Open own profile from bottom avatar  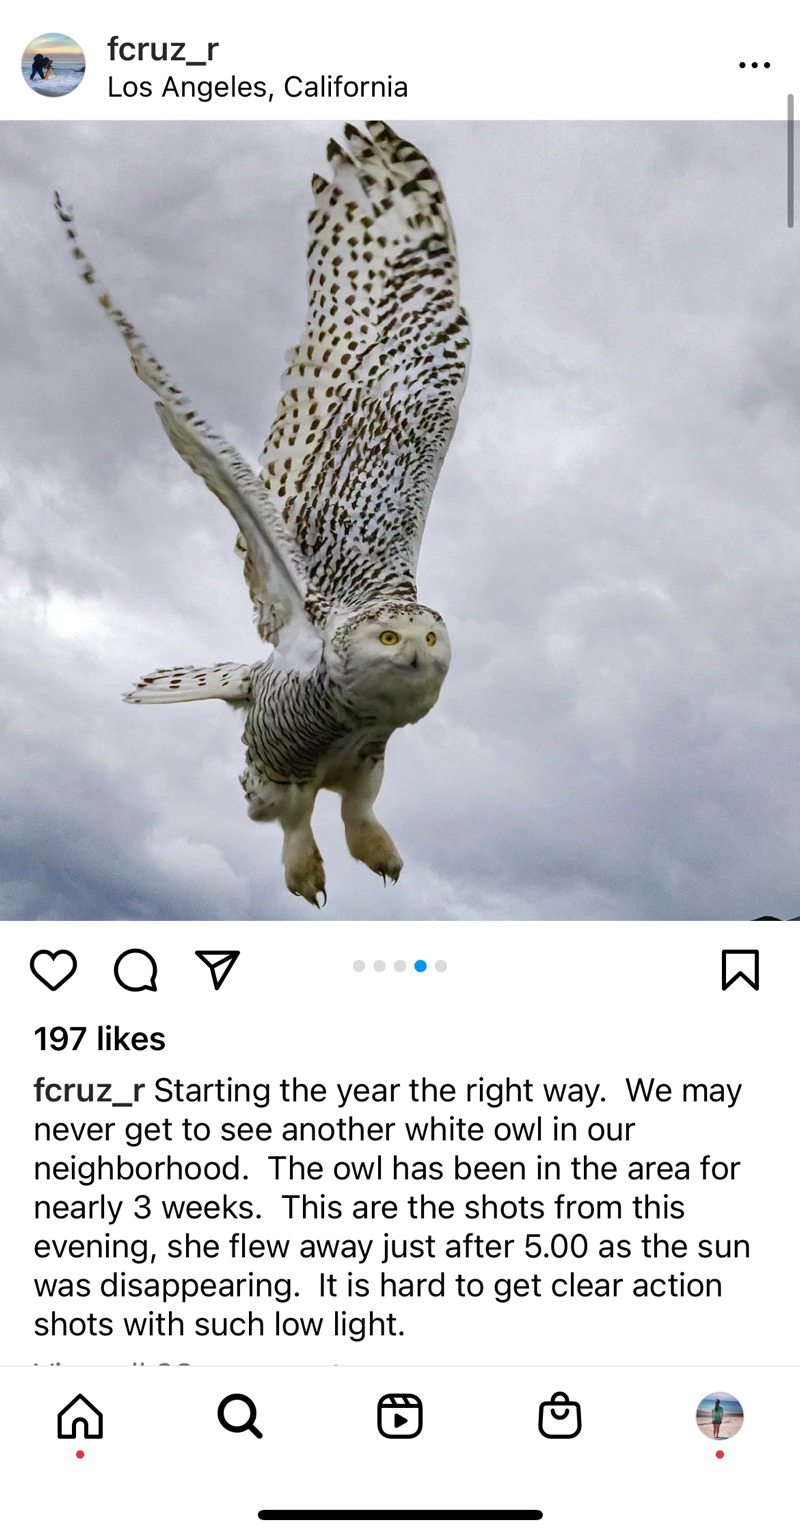coord(720,1416)
